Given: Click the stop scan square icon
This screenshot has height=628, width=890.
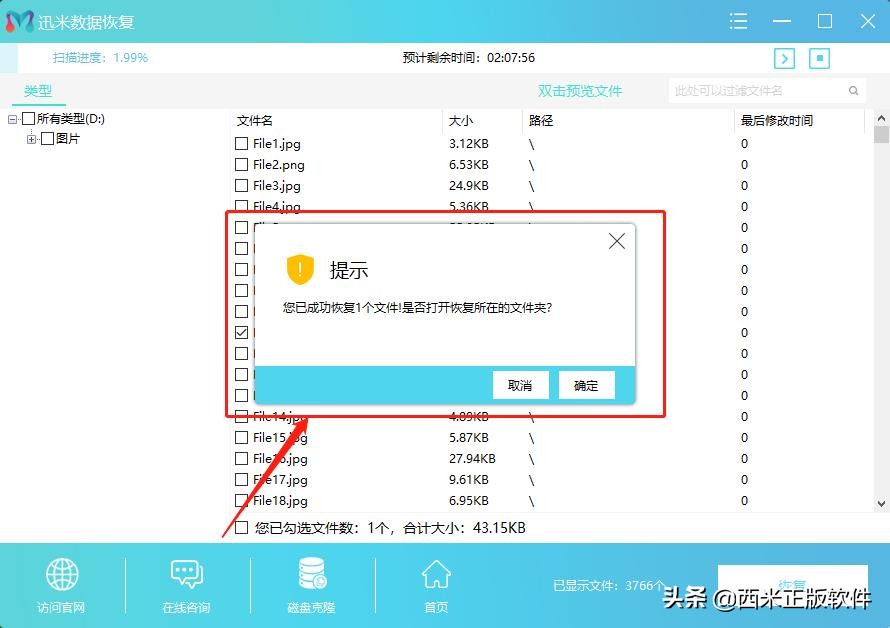Looking at the screenshot, I should [x=819, y=58].
